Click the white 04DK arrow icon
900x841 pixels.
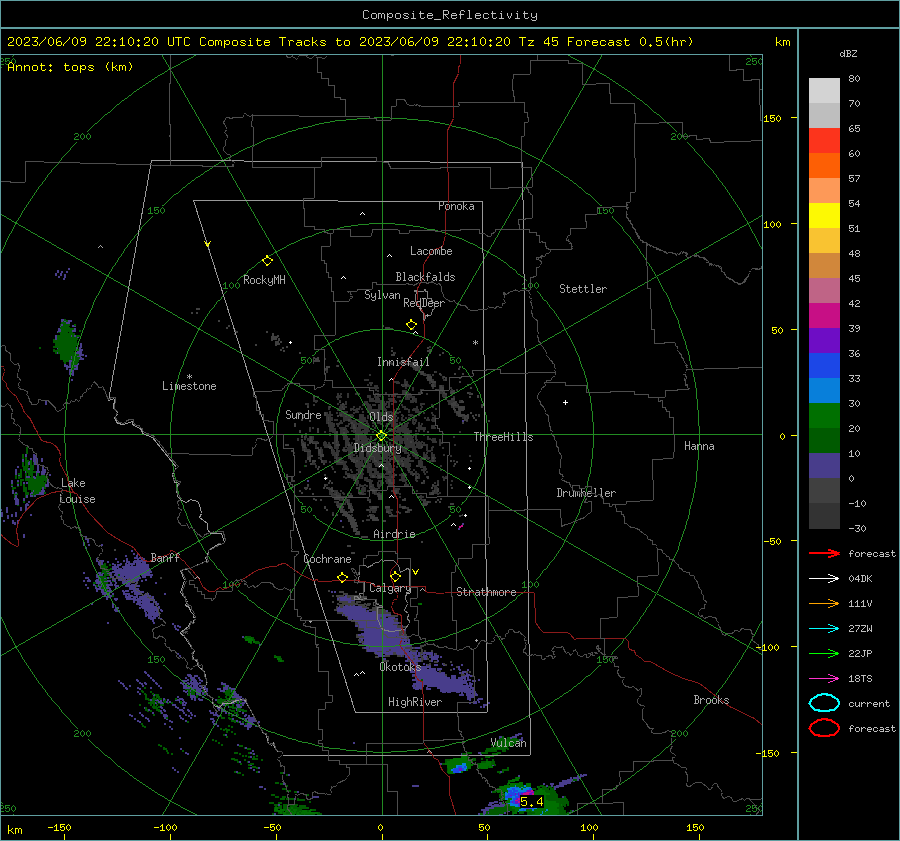(824, 578)
